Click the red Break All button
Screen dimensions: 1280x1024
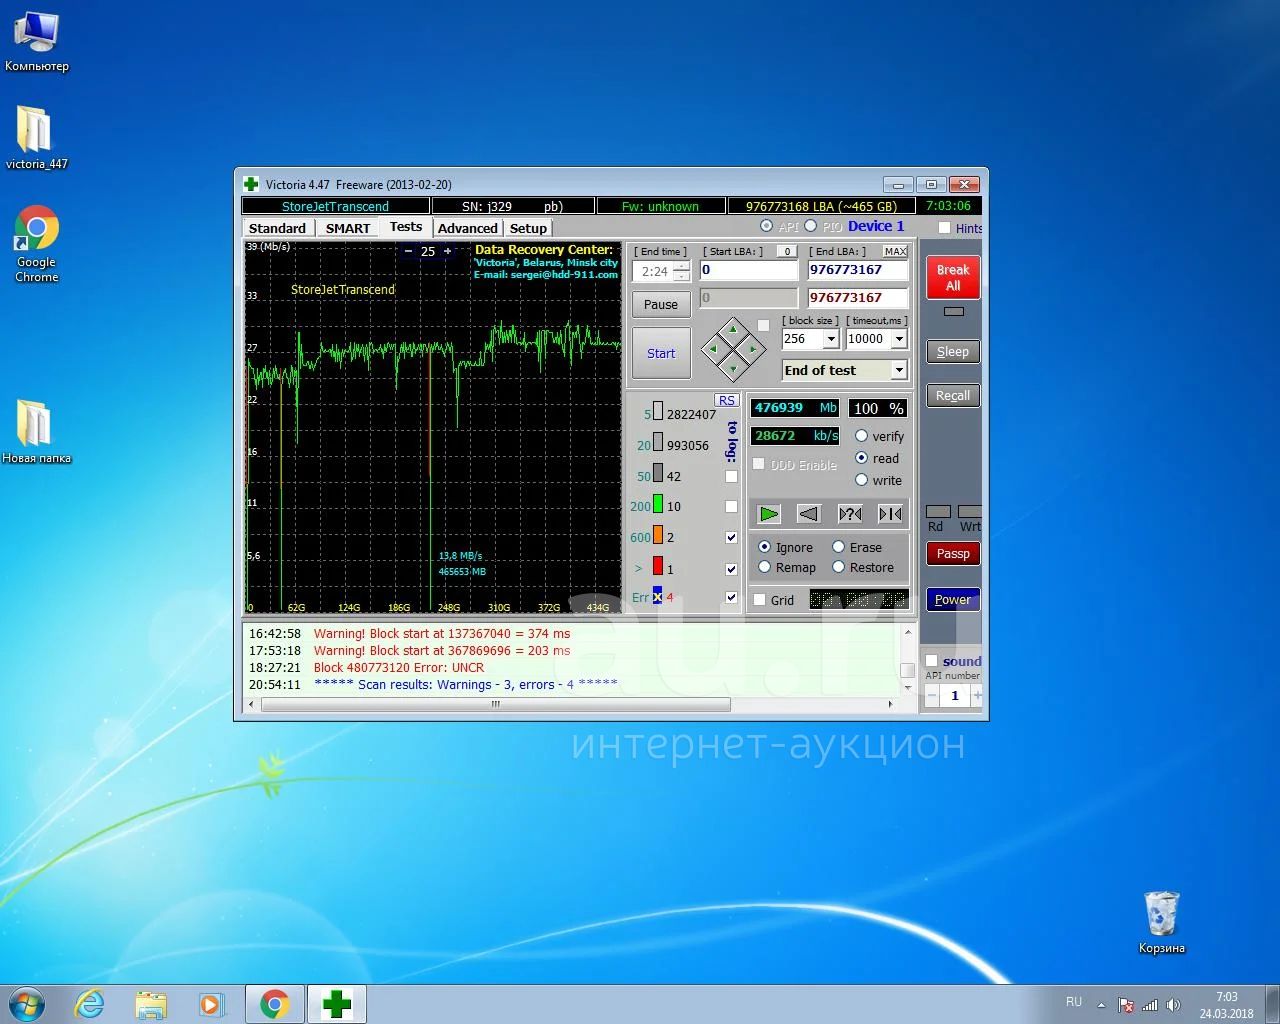pyautogui.click(x=953, y=277)
